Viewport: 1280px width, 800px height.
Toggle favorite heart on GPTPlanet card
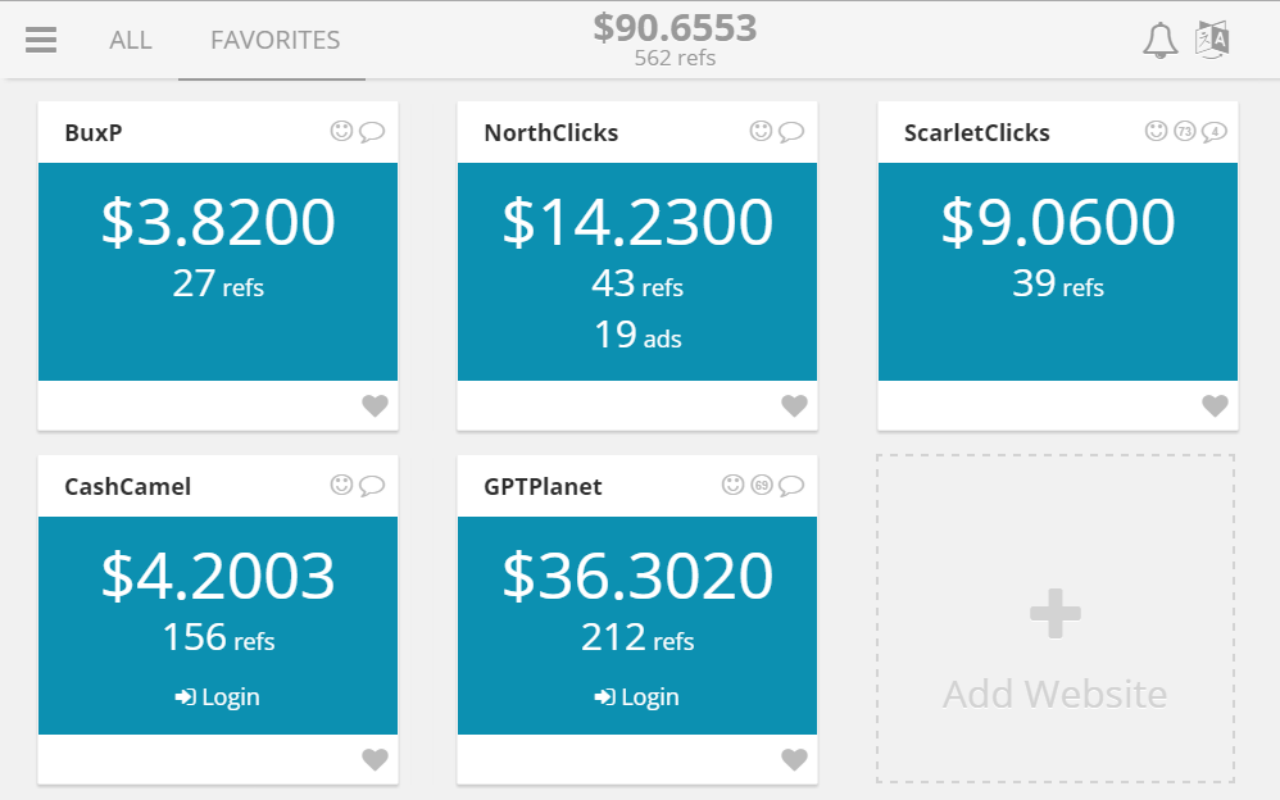[794, 760]
